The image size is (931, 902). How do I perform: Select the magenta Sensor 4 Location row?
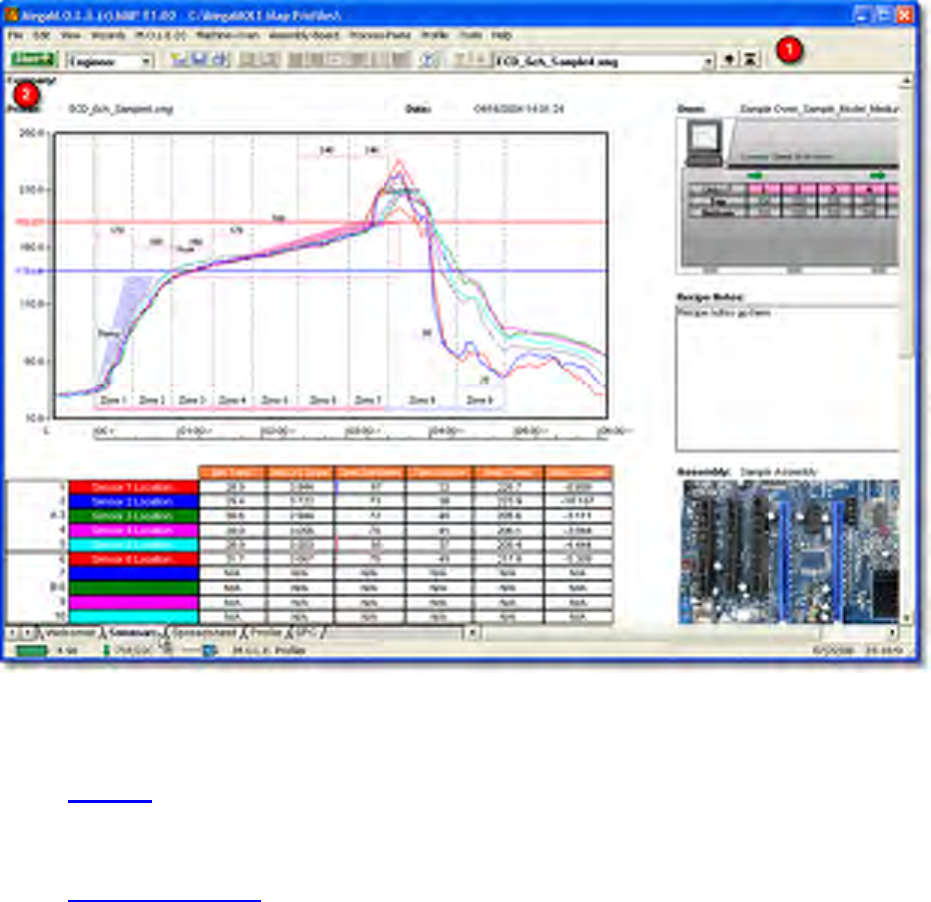(133, 530)
